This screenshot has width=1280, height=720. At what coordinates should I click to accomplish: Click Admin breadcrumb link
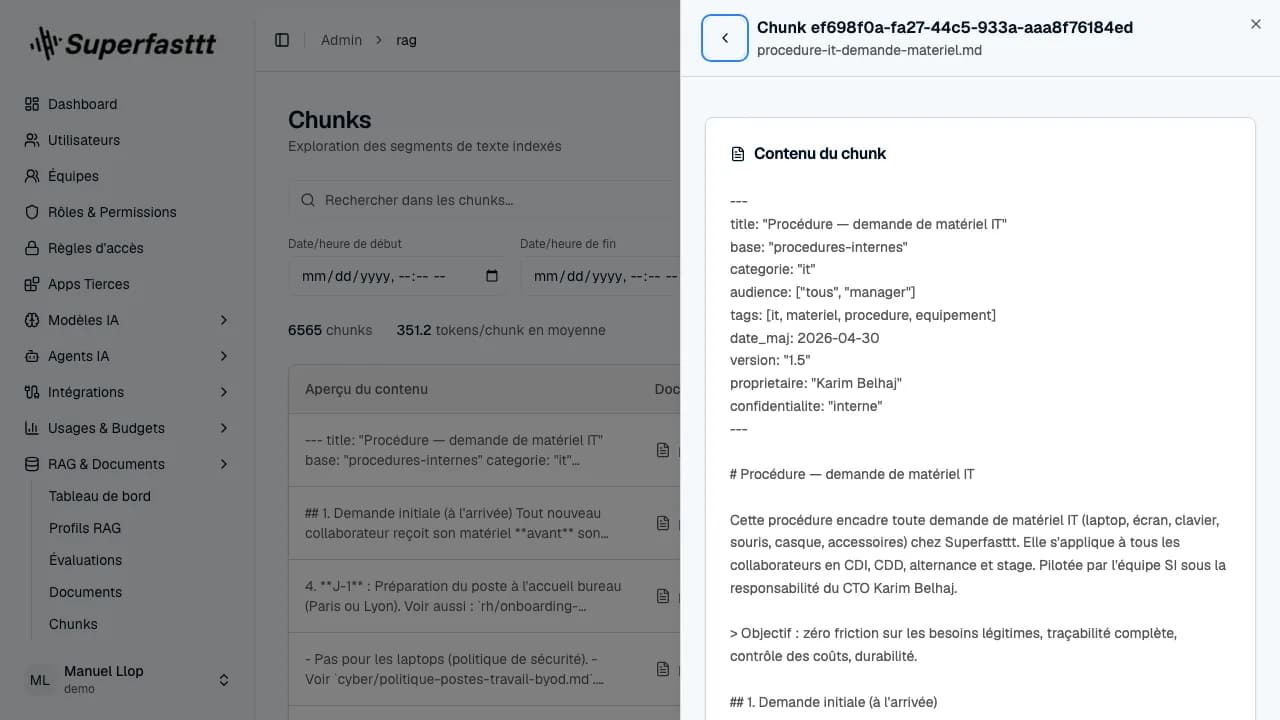(x=341, y=40)
